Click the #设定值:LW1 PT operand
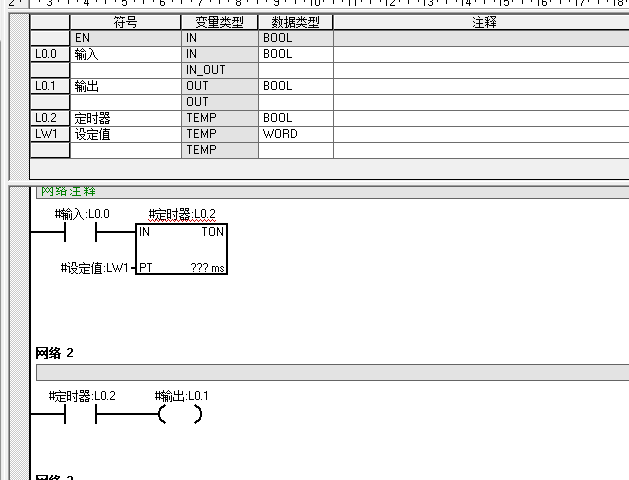 pyautogui.click(x=95, y=268)
